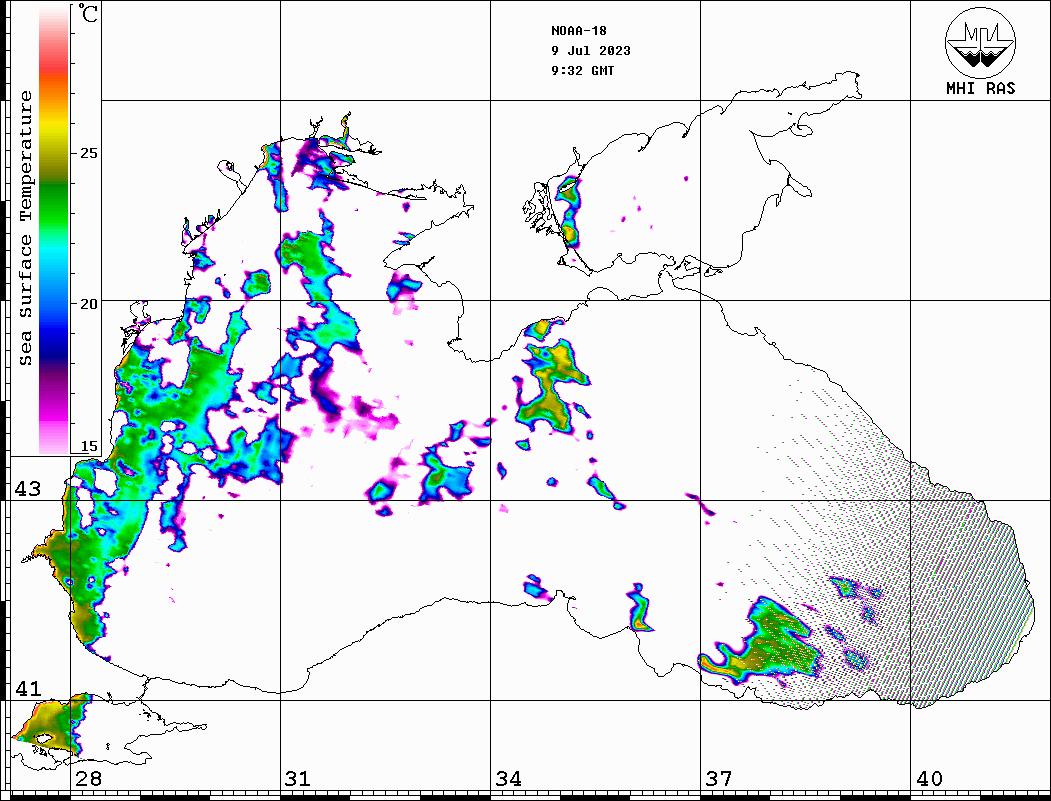The image size is (1051, 801).
Task: Select the date text 9 Jul 2023
Action: (591, 51)
